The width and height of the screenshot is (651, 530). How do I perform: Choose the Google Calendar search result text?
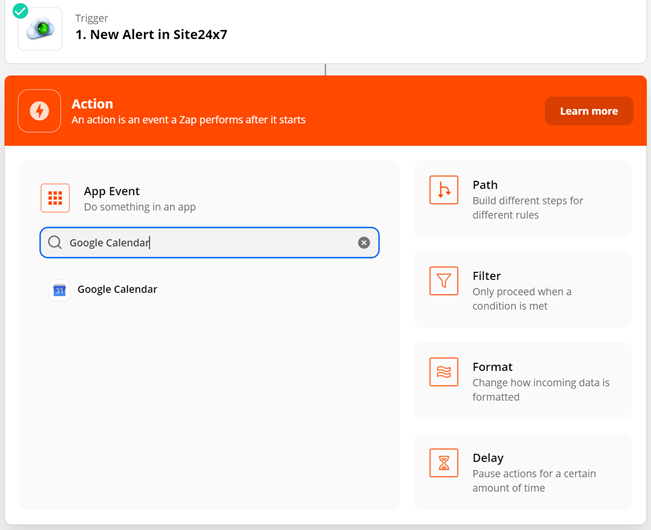[117, 290]
